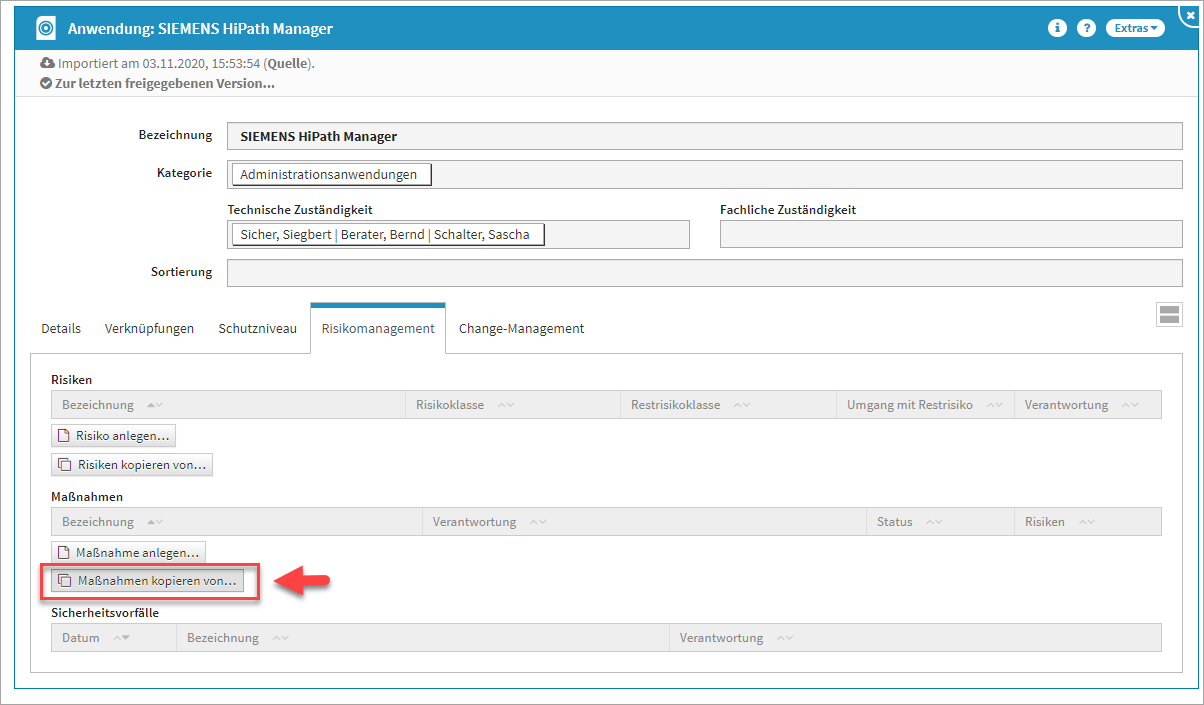Click the Bezeichnung field with SIEMENS HiPath Manager
This screenshot has width=1204, height=705.
coord(705,136)
